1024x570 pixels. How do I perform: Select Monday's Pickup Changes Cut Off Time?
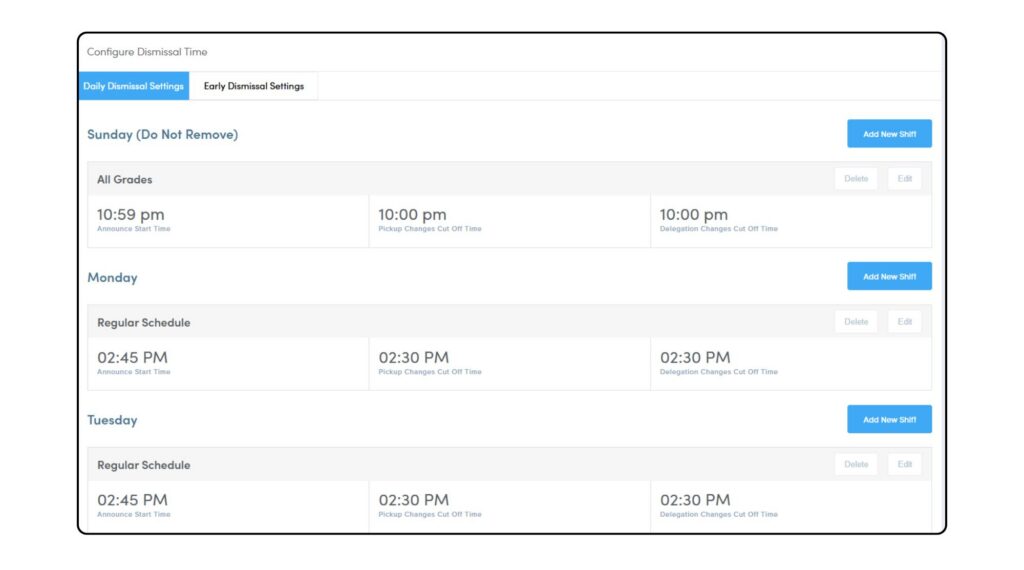tap(413, 358)
